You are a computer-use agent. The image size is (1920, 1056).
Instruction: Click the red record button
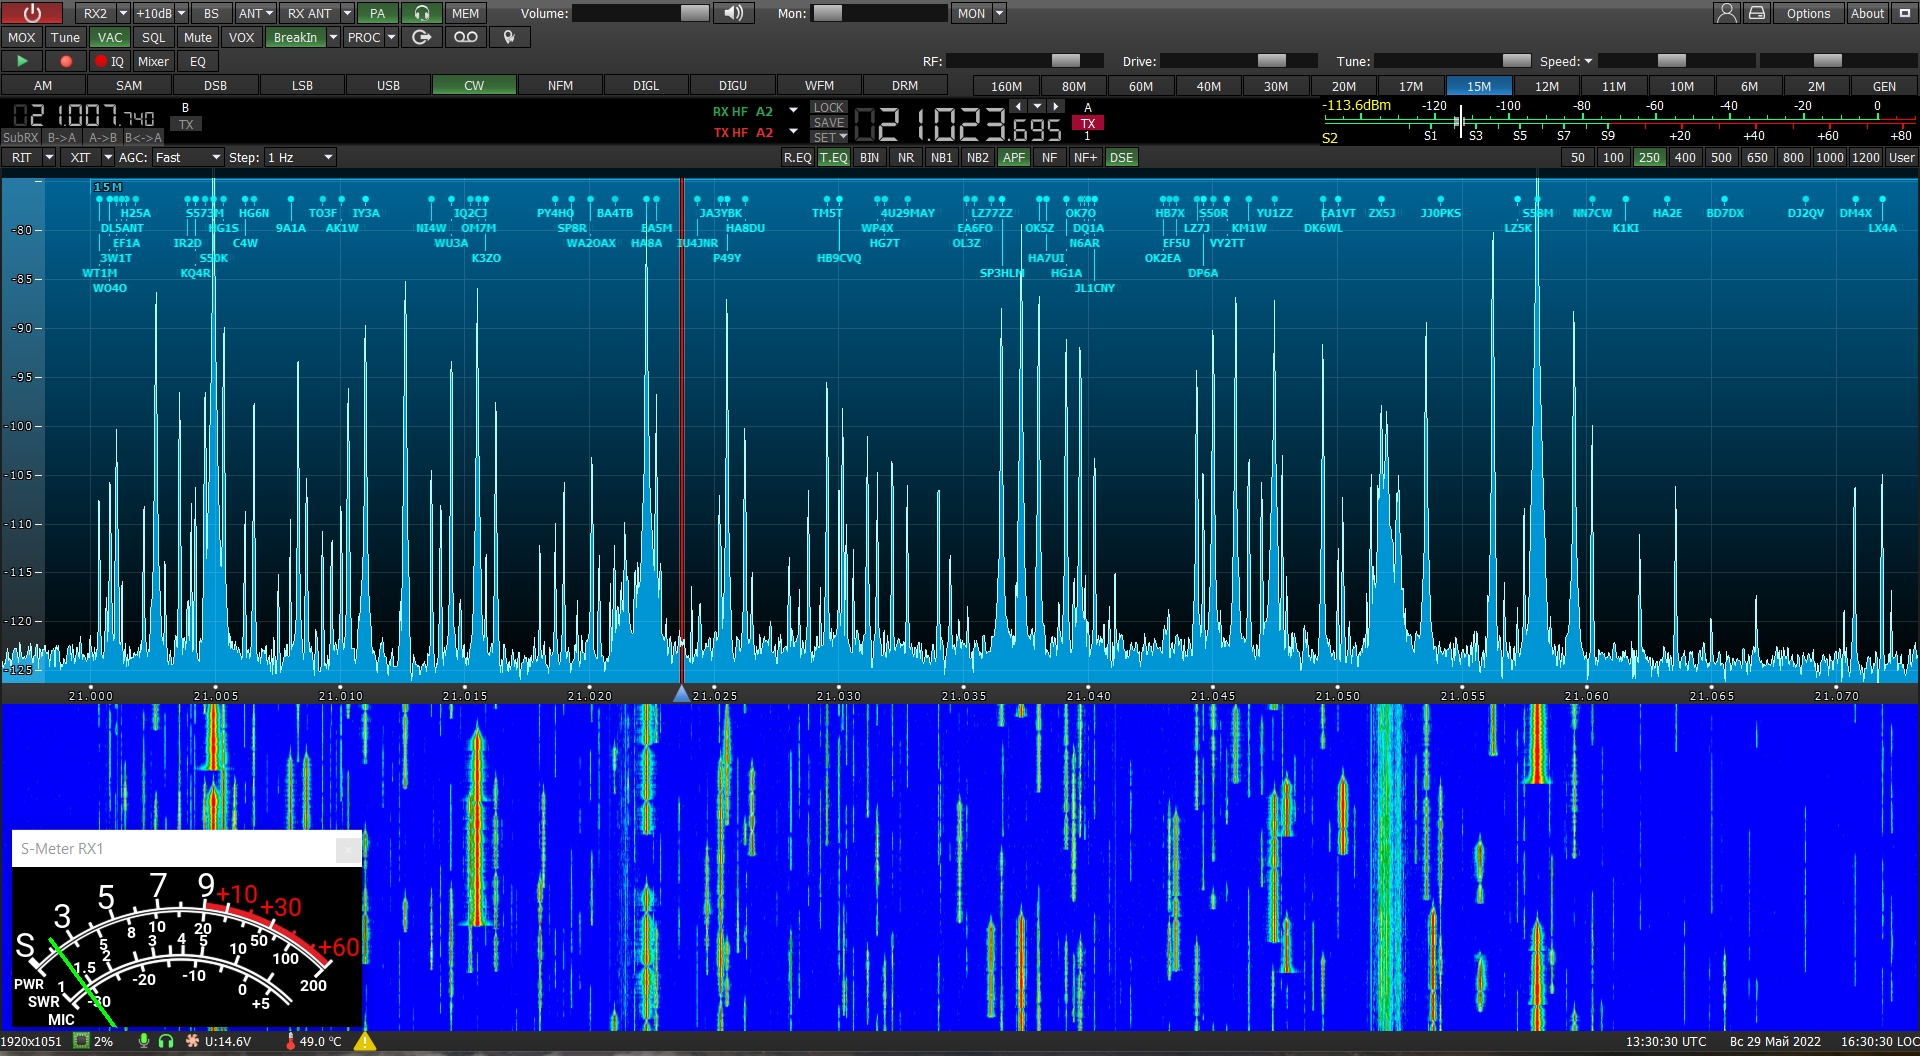coord(66,61)
